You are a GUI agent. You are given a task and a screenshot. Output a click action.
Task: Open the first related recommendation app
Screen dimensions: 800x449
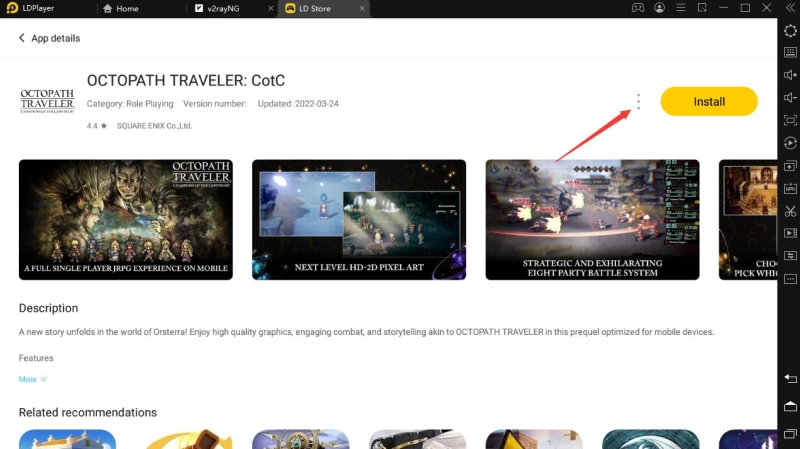[x=67, y=439]
